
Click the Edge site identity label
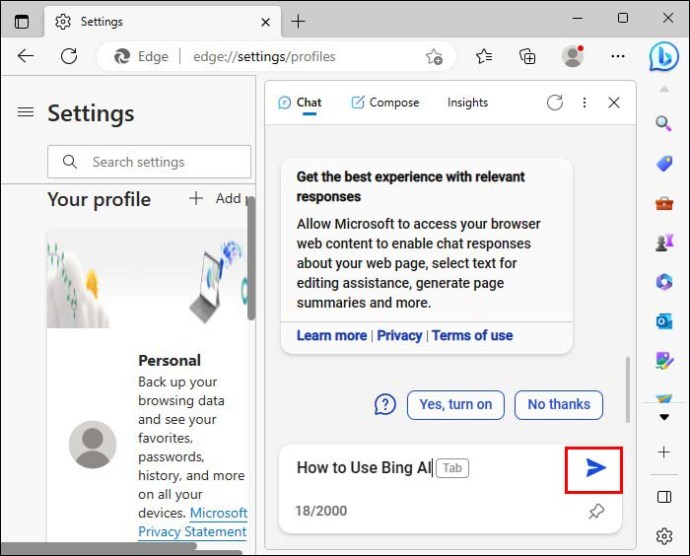[x=141, y=56]
